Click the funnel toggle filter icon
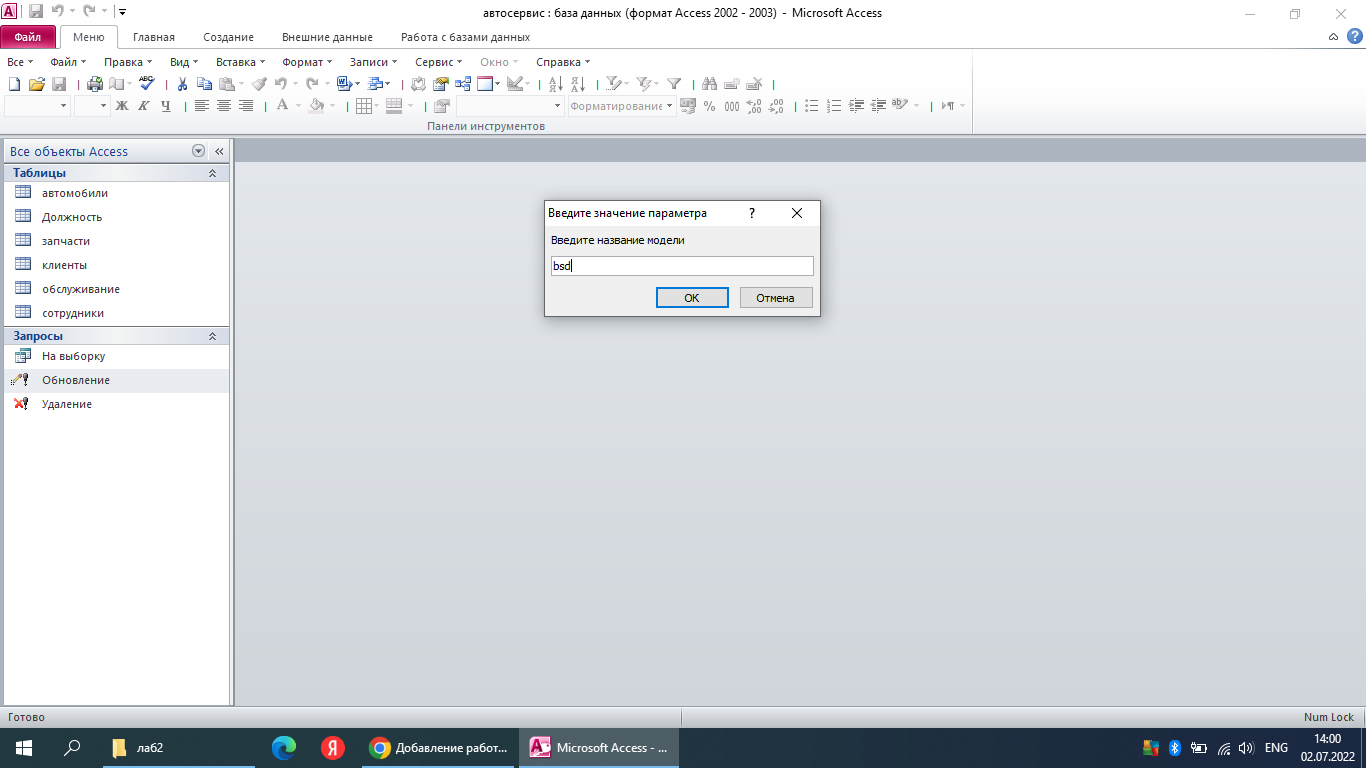Viewport: 1366px width, 768px height. click(674, 84)
